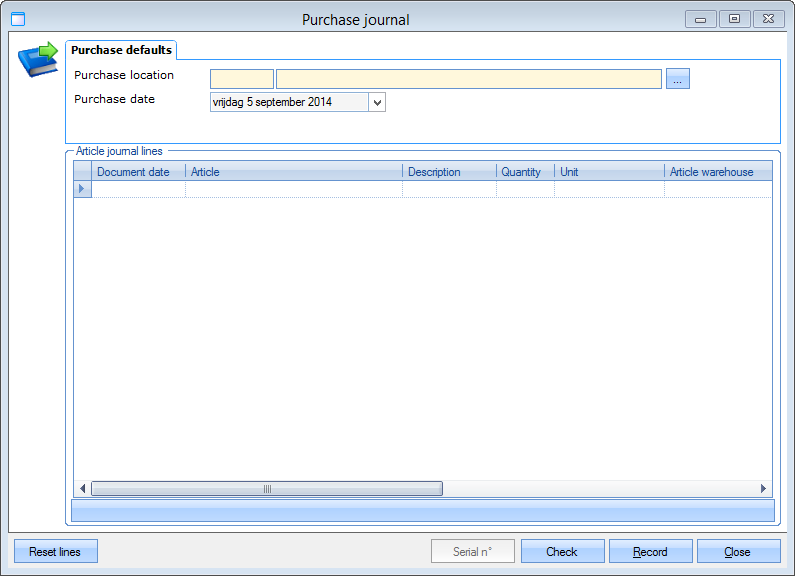Click the Purchase location code field
Image resolution: width=795 pixels, height=576 pixels.
[x=241, y=79]
